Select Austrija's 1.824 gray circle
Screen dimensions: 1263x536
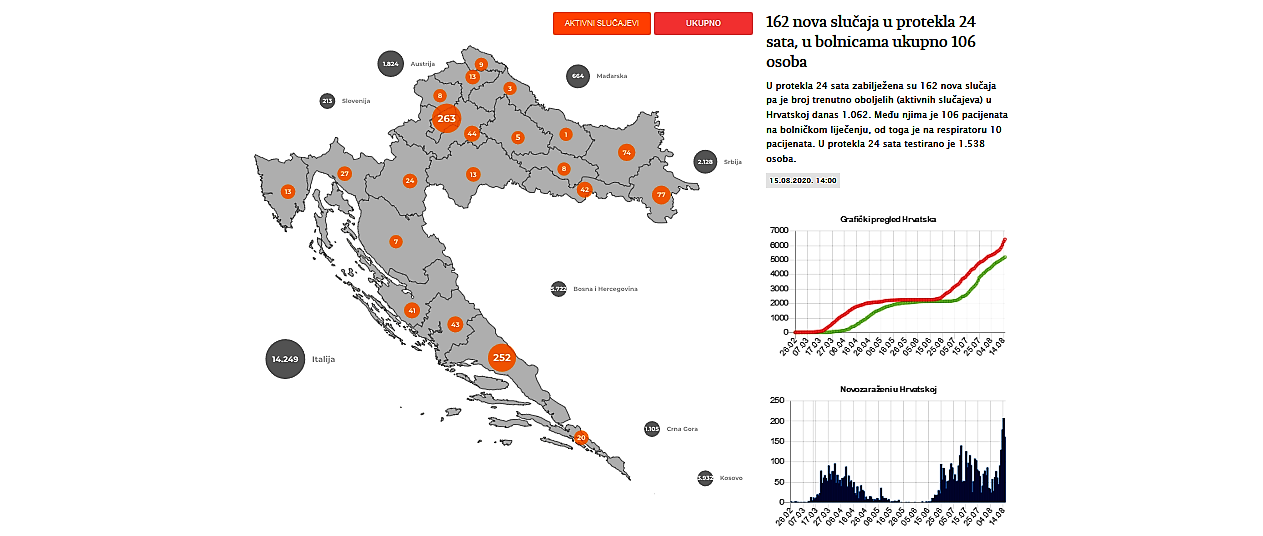tap(391, 64)
